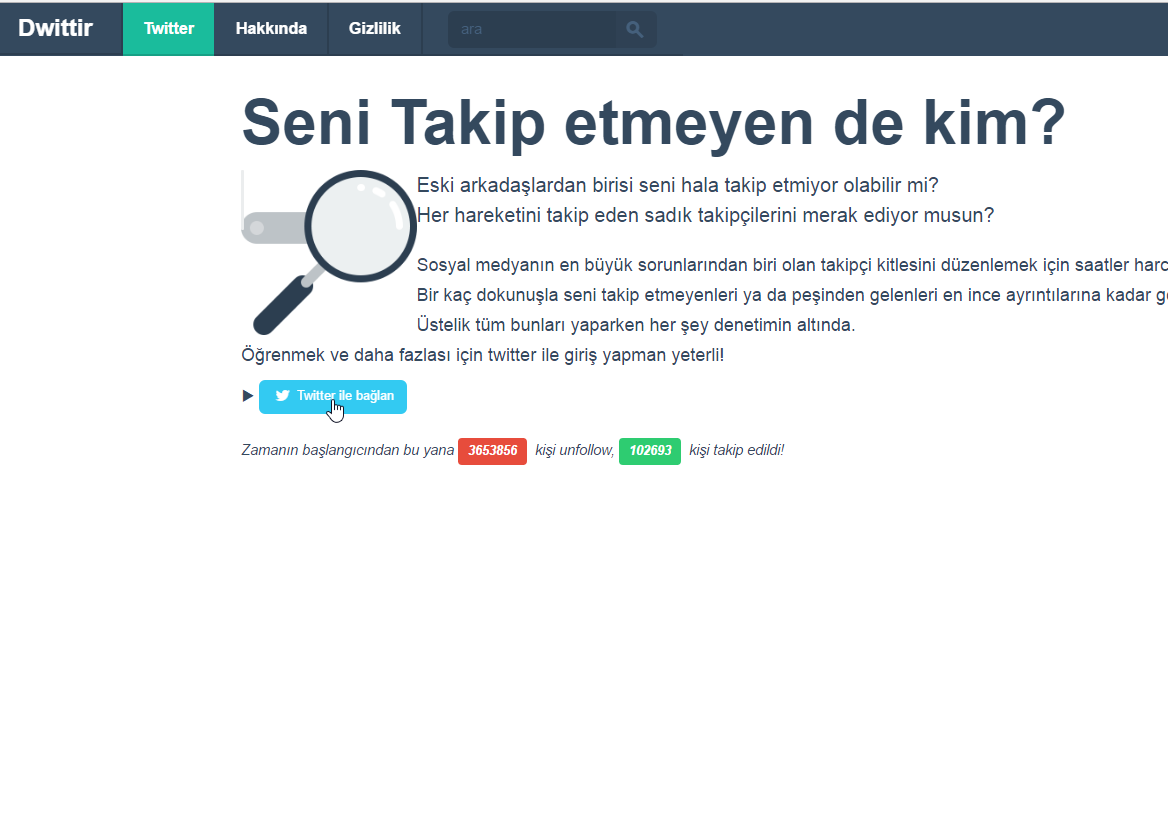1168x815 pixels.
Task: Click the green 102693 follow badge
Action: pos(650,451)
